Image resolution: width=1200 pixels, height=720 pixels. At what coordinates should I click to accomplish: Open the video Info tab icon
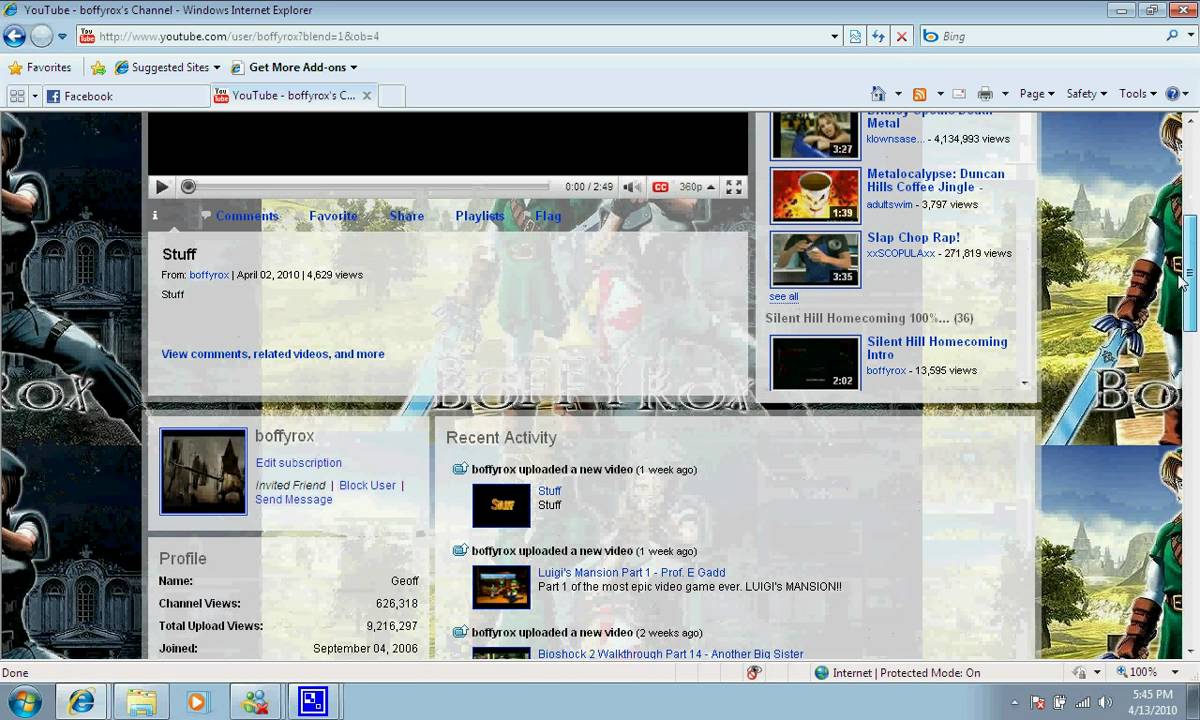point(155,215)
